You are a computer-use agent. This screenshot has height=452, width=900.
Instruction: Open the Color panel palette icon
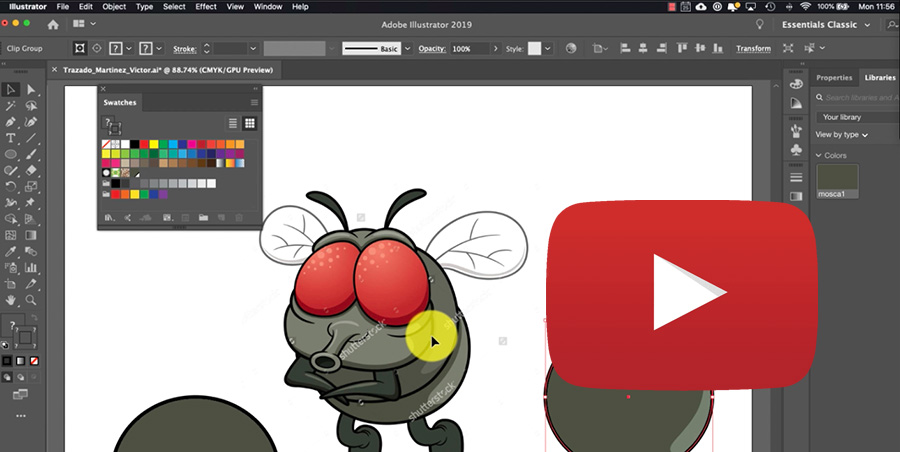click(x=796, y=84)
